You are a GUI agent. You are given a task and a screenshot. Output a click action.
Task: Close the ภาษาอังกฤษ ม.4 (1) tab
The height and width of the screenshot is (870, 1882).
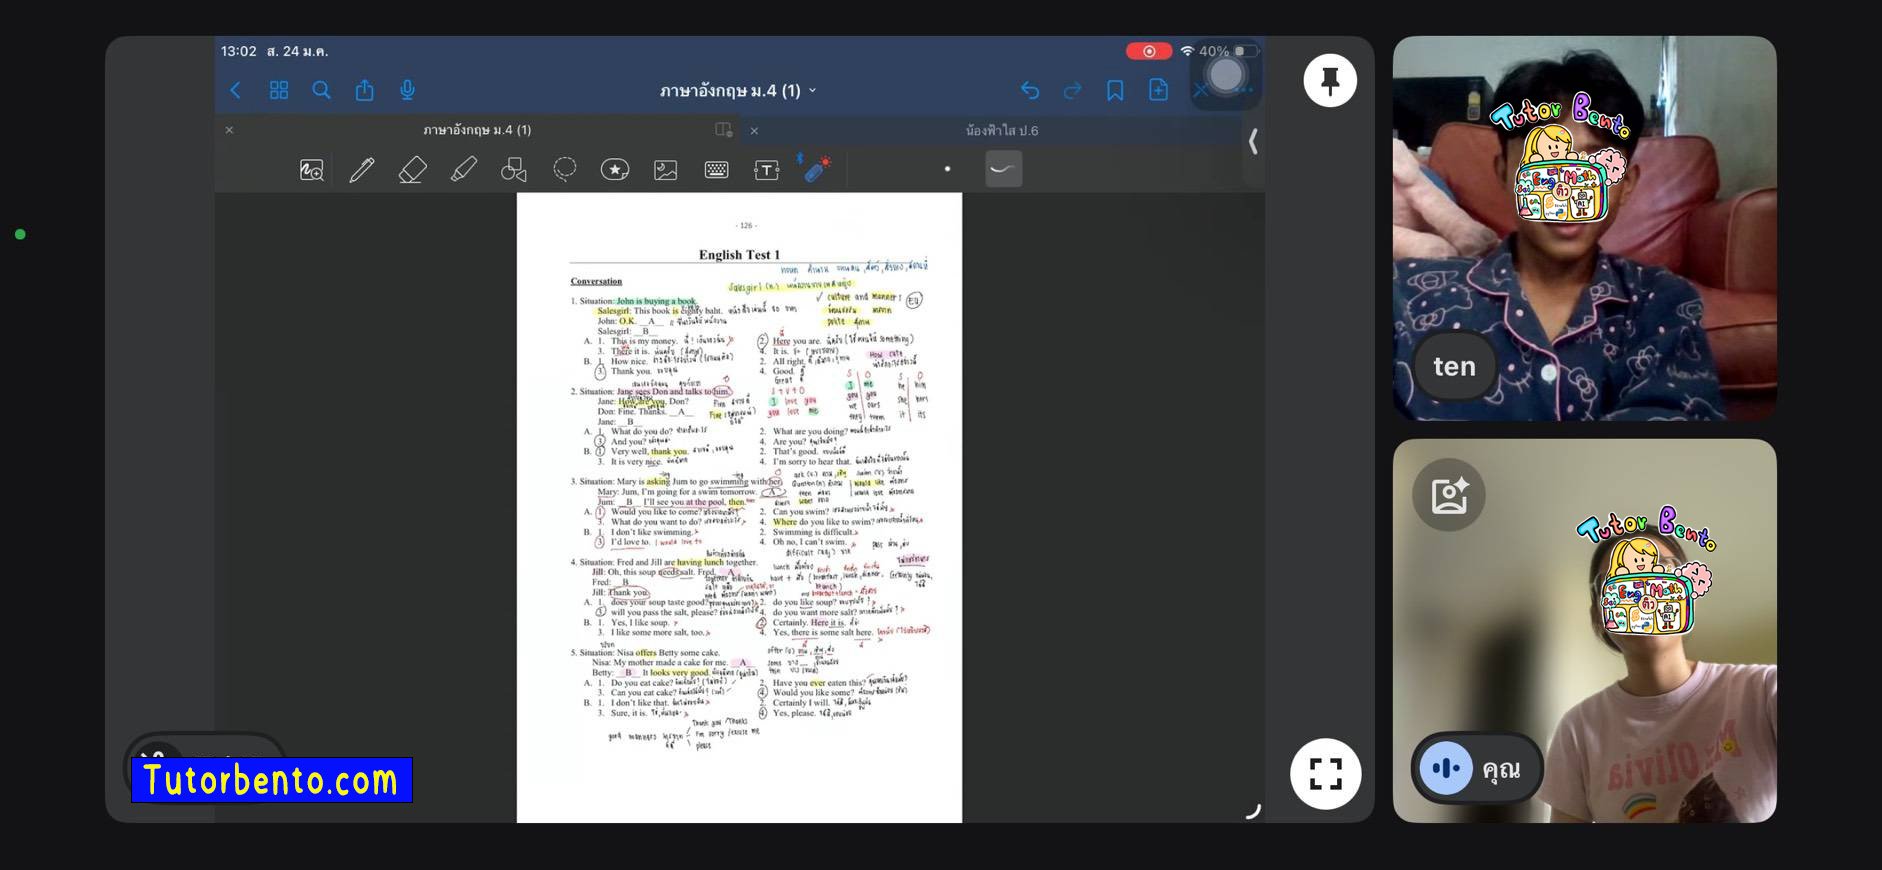(229, 130)
